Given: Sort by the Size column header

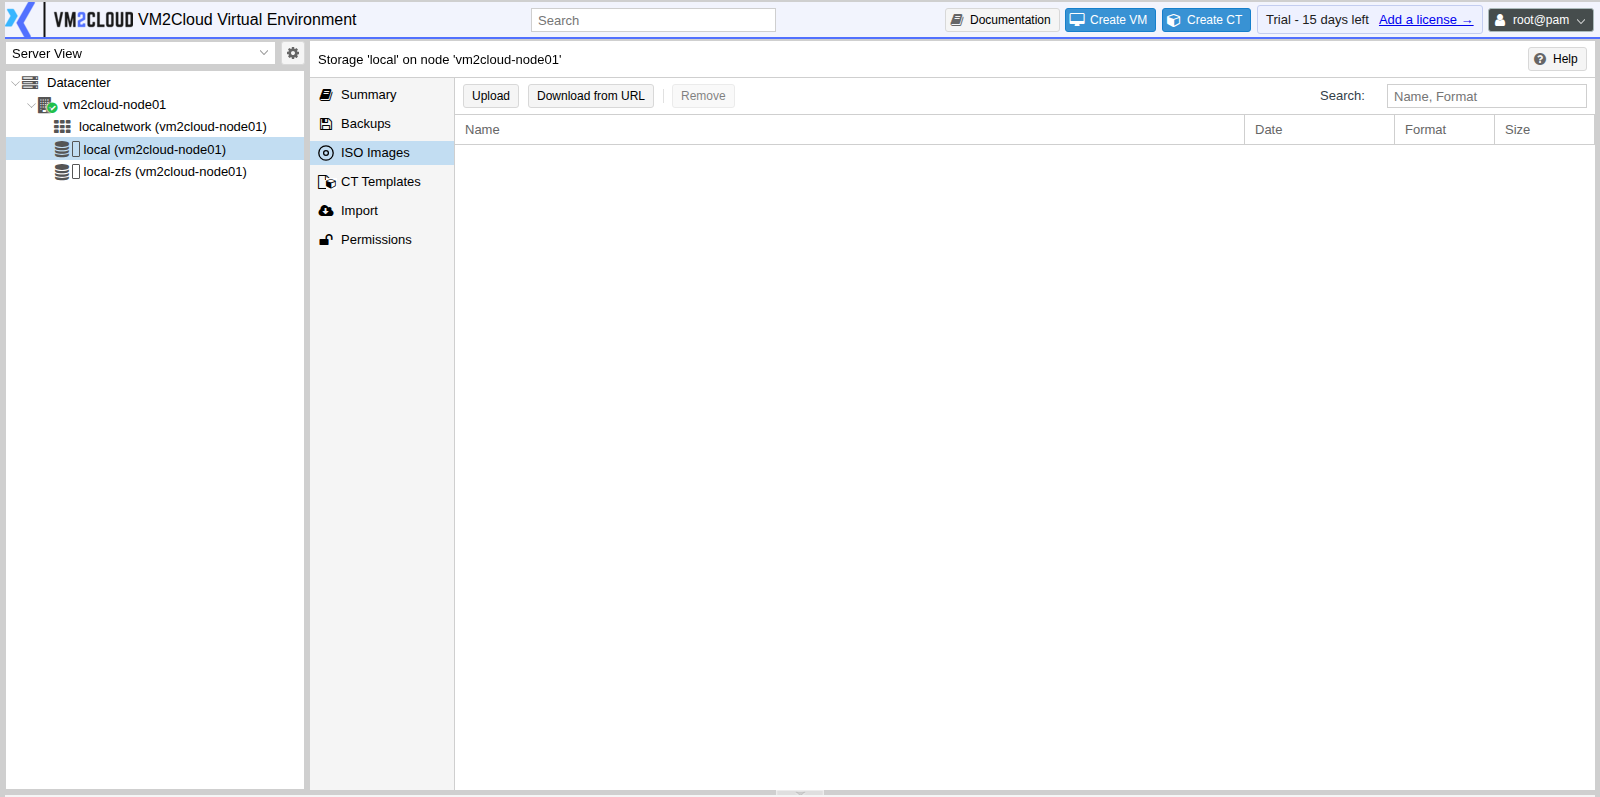Looking at the screenshot, I should [1545, 130].
